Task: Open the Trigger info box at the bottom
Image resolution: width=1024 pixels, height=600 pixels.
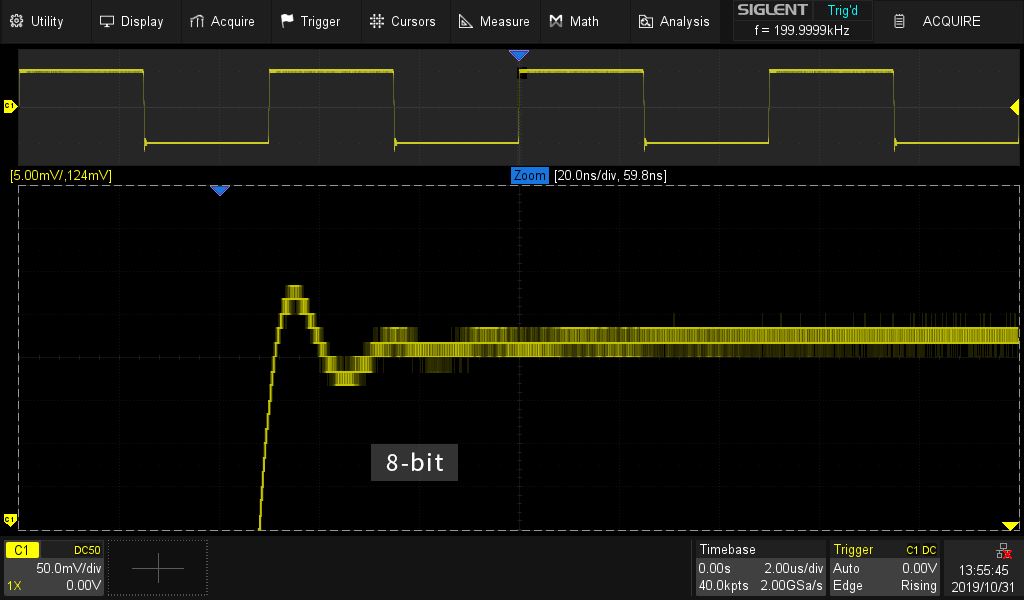Action: pyautogui.click(x=885, y=568)
